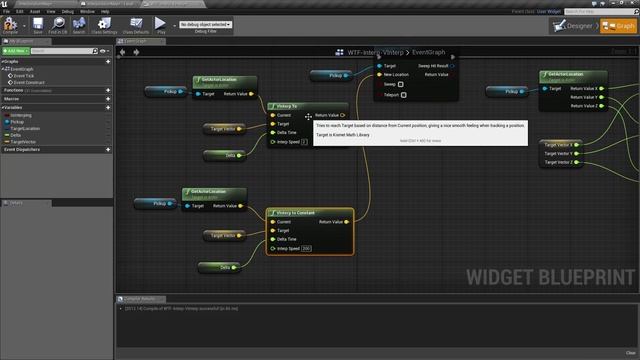Click Interp Speed value on VInterp To
The width and height of the screenshot is (640, 360).
click(x=304, y=142)
